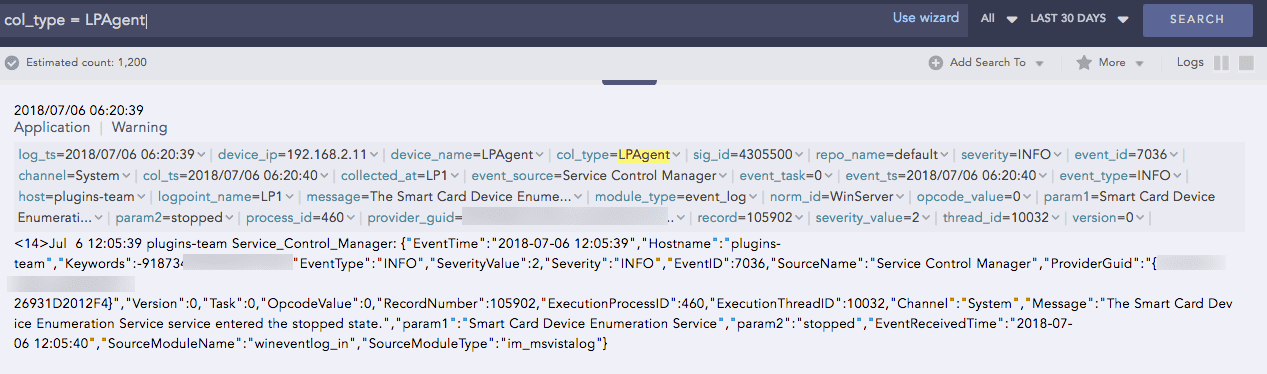Click the Add Search To label
This screenshot has width=1267, height=374.
pos(987,63)
